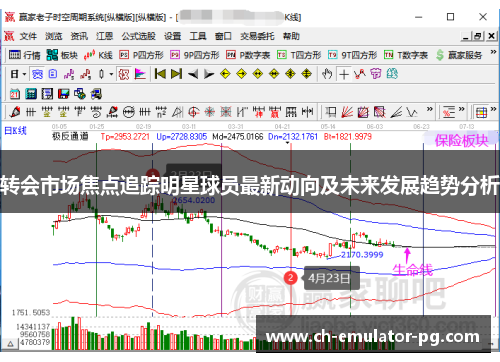The height and width of the screenshot is (362, 500).
Task: Select the hand pan tool
Action: pos(327,74)
